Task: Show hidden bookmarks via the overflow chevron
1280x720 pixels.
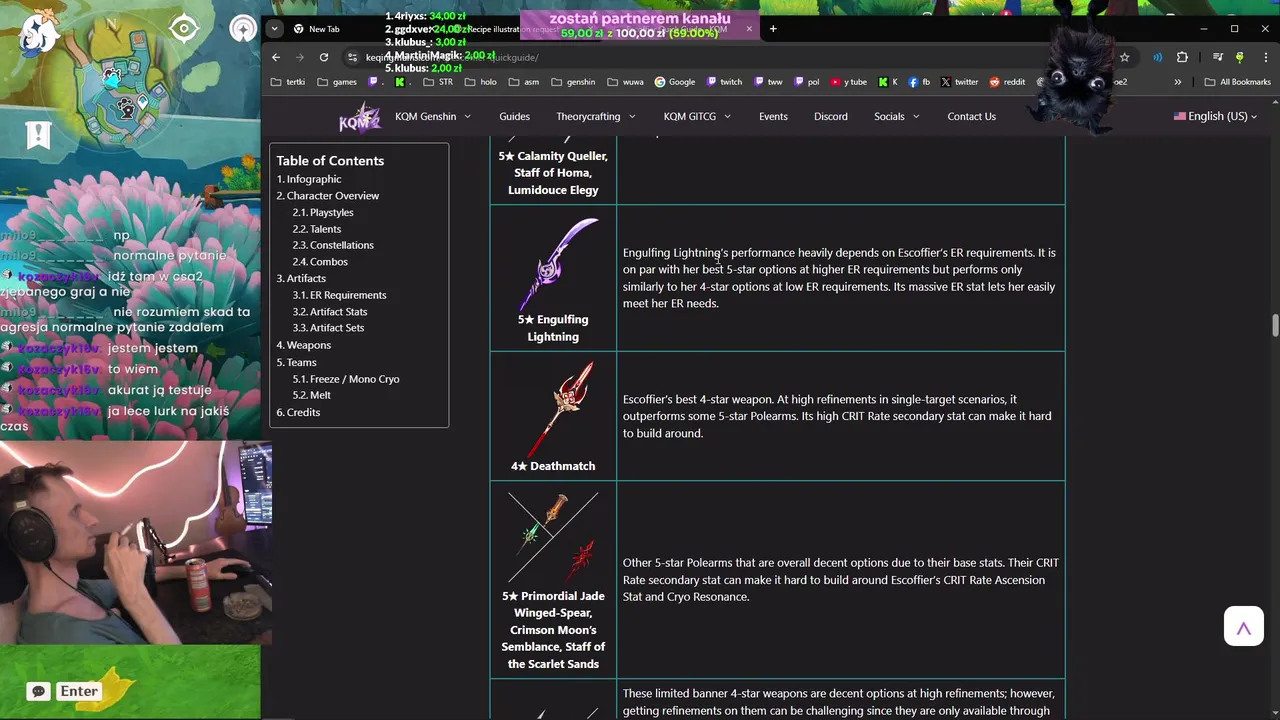Action: point(1177,82)
